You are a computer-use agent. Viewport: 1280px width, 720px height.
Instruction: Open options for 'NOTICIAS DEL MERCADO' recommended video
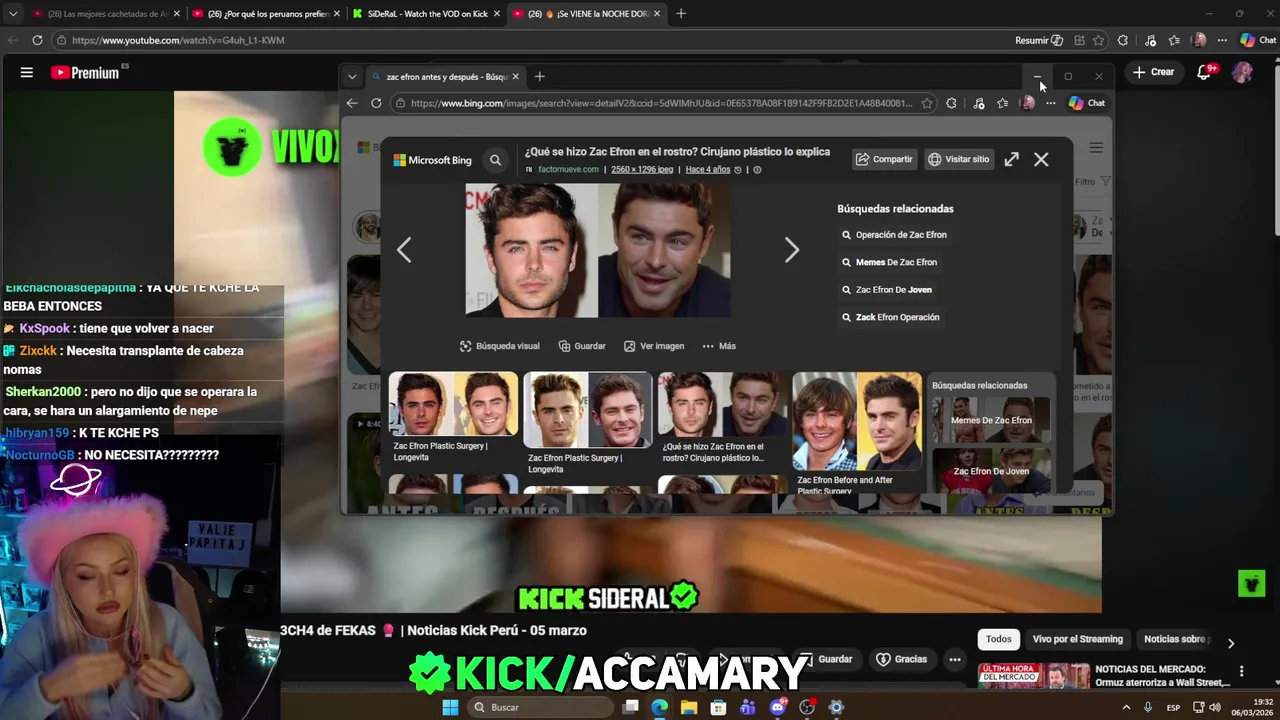tap(1241, 671)
